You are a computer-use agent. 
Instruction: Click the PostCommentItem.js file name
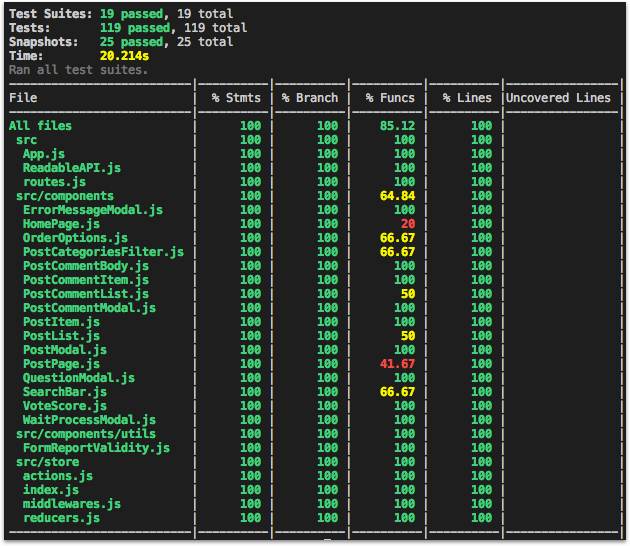(86, 280)
